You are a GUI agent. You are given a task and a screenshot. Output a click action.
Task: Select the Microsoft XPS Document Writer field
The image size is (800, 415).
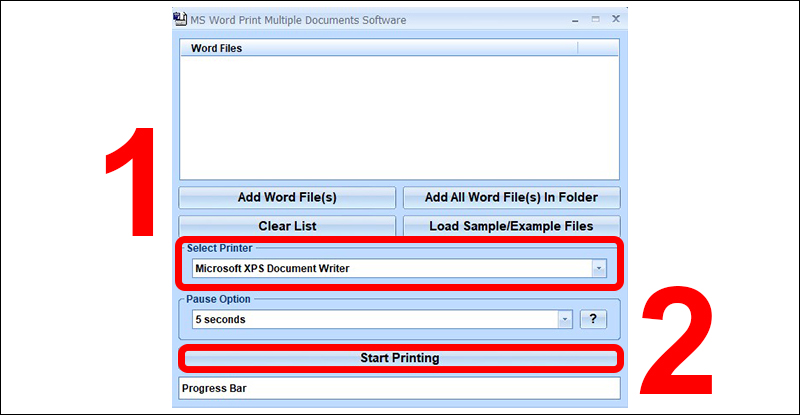click(390, 268)
